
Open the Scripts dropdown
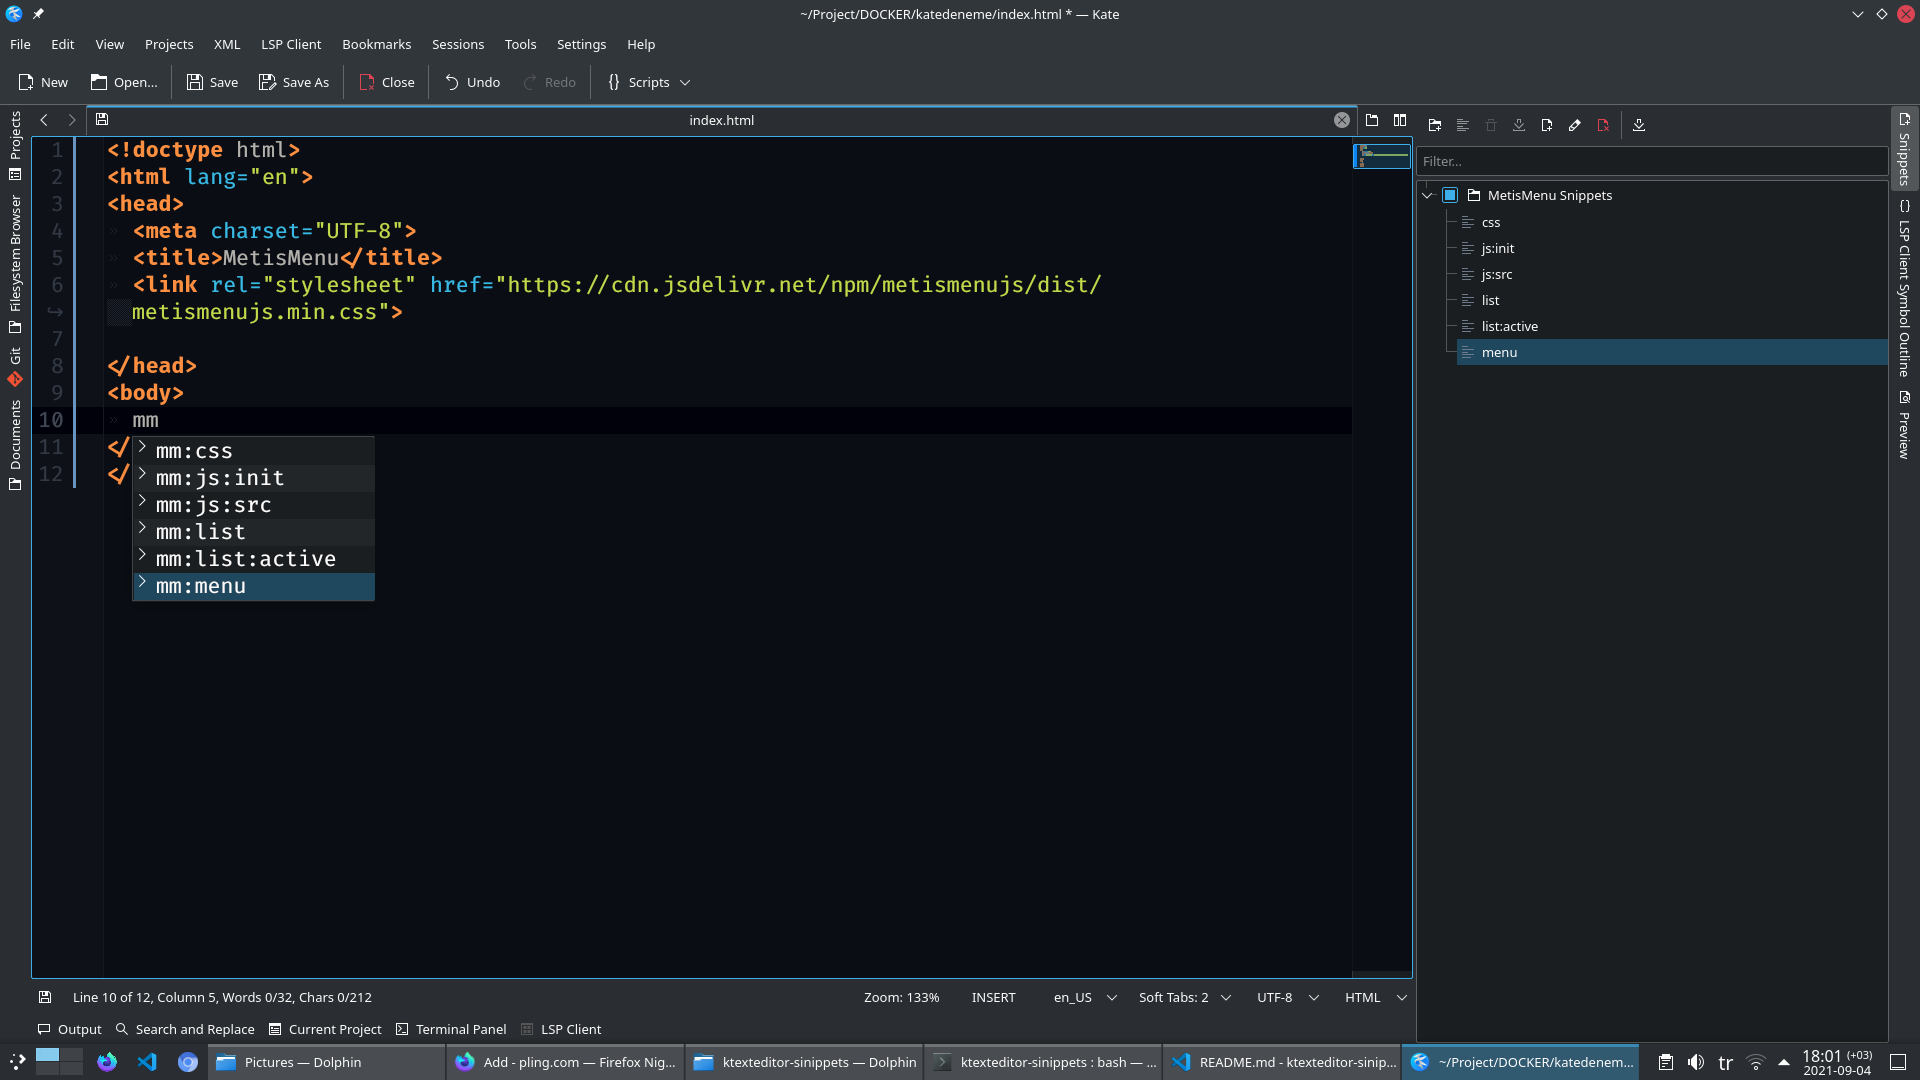648,82
